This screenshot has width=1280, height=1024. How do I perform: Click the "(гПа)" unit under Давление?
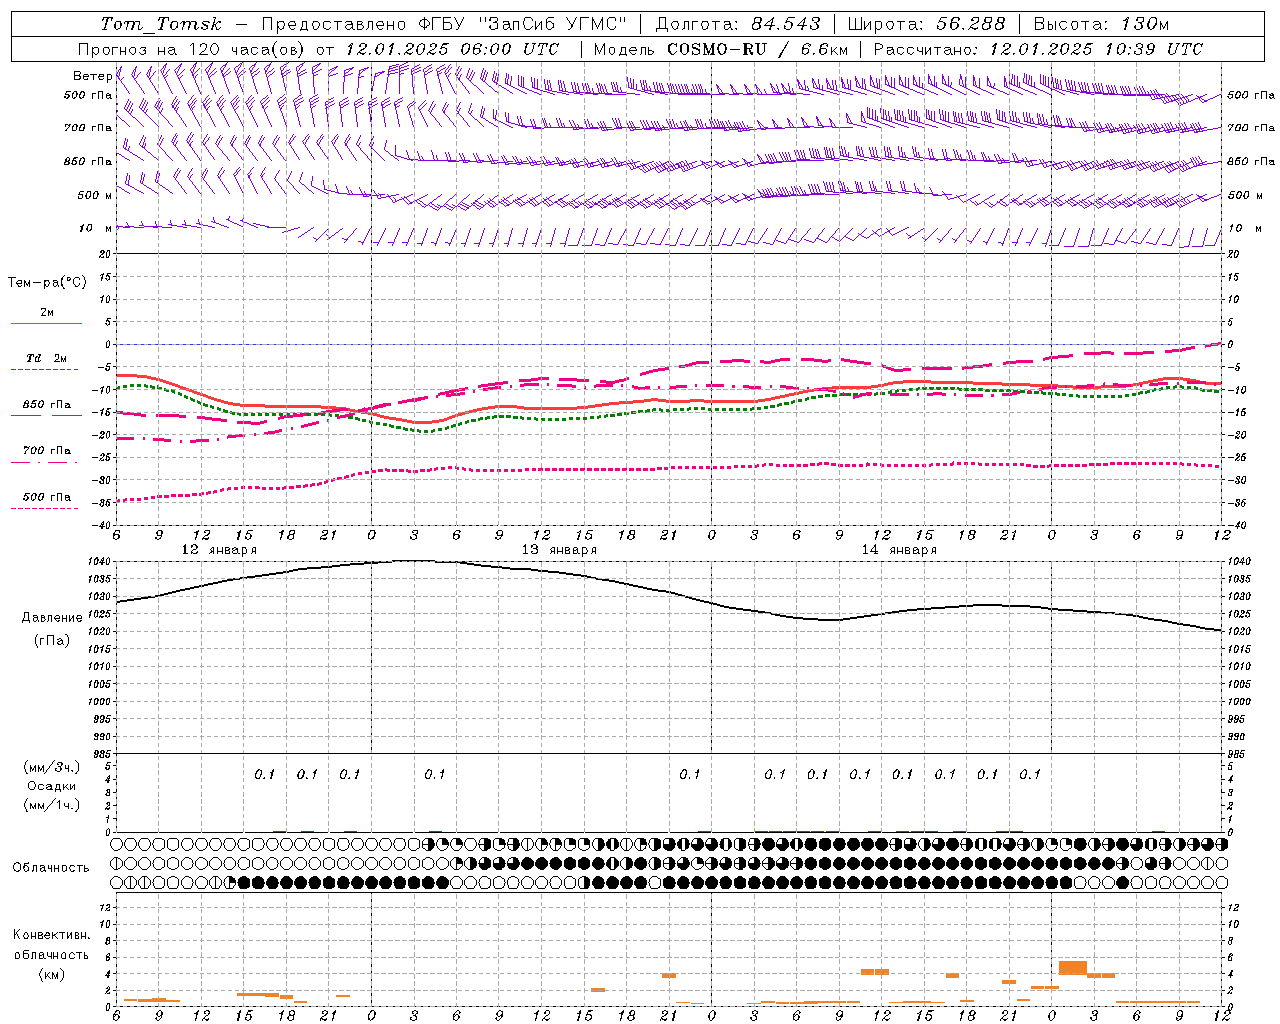point(52,641)
